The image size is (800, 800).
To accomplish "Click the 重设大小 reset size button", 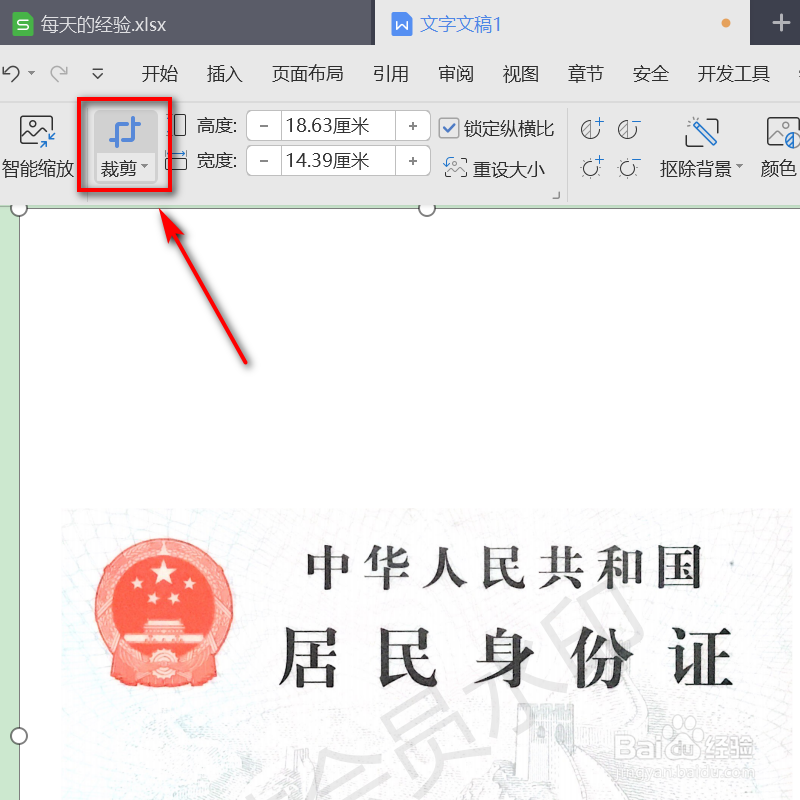I will coord(494,169).
